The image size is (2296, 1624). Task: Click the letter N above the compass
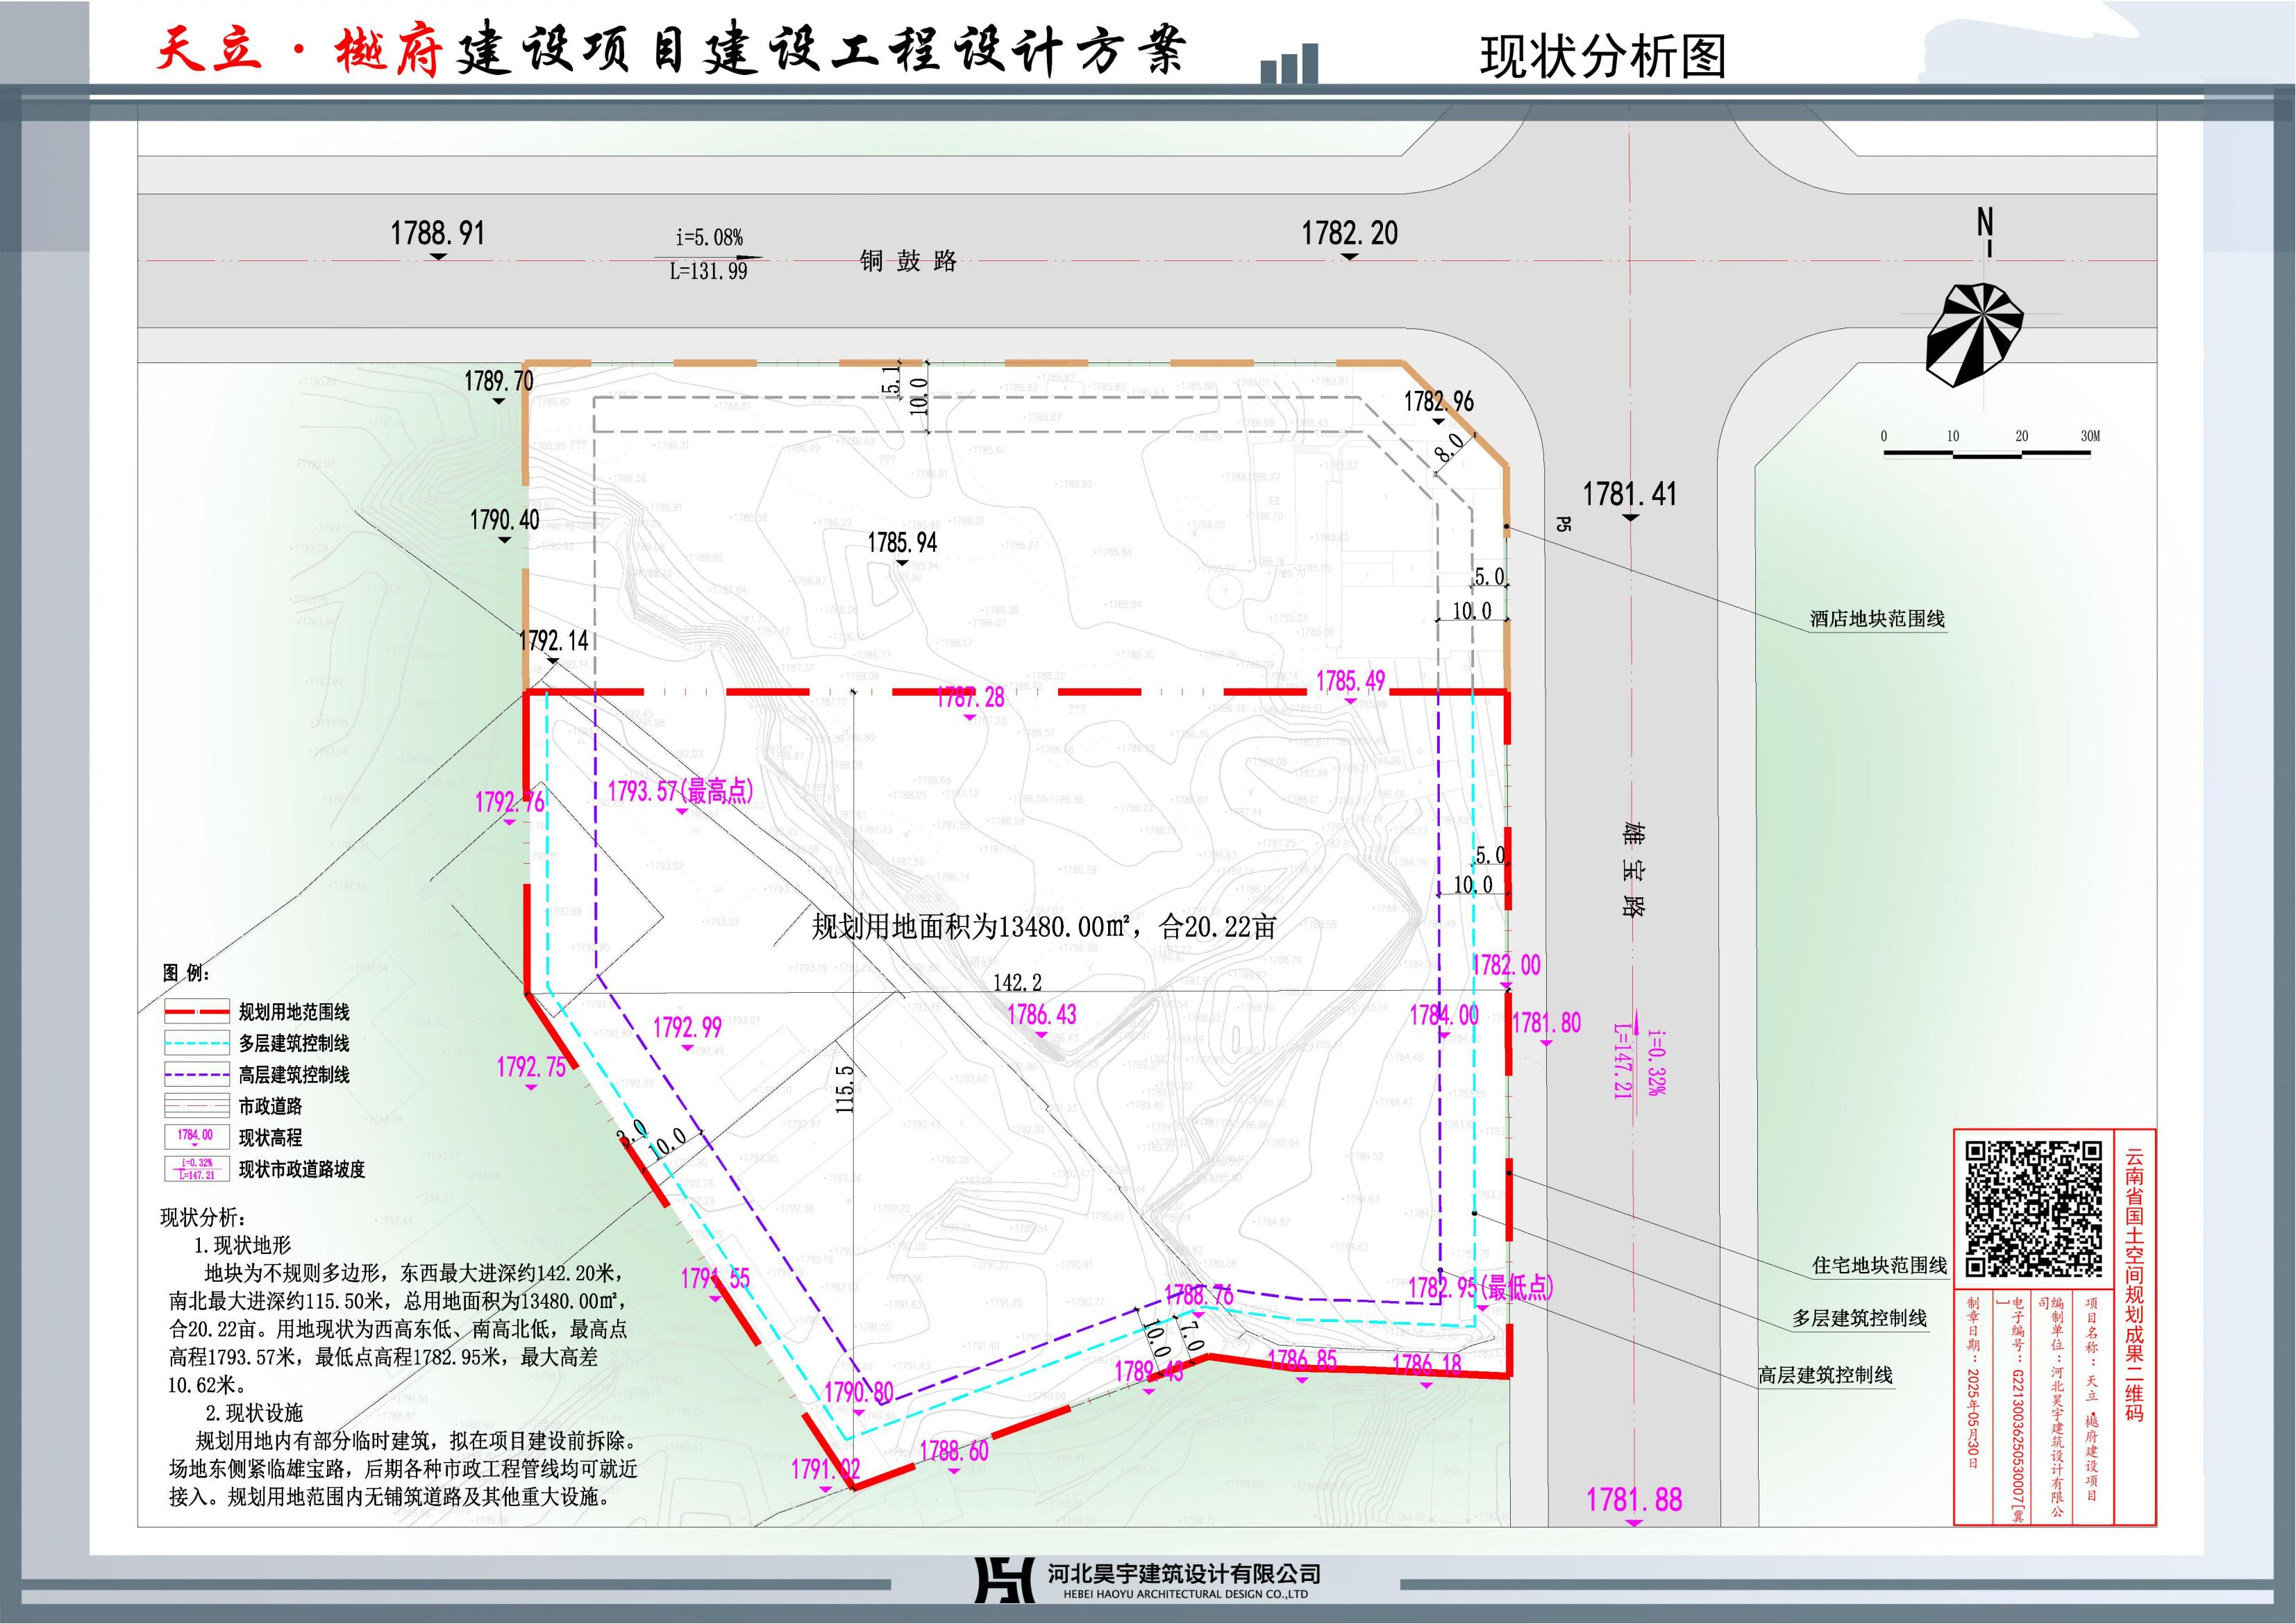tap(1985, 222)
